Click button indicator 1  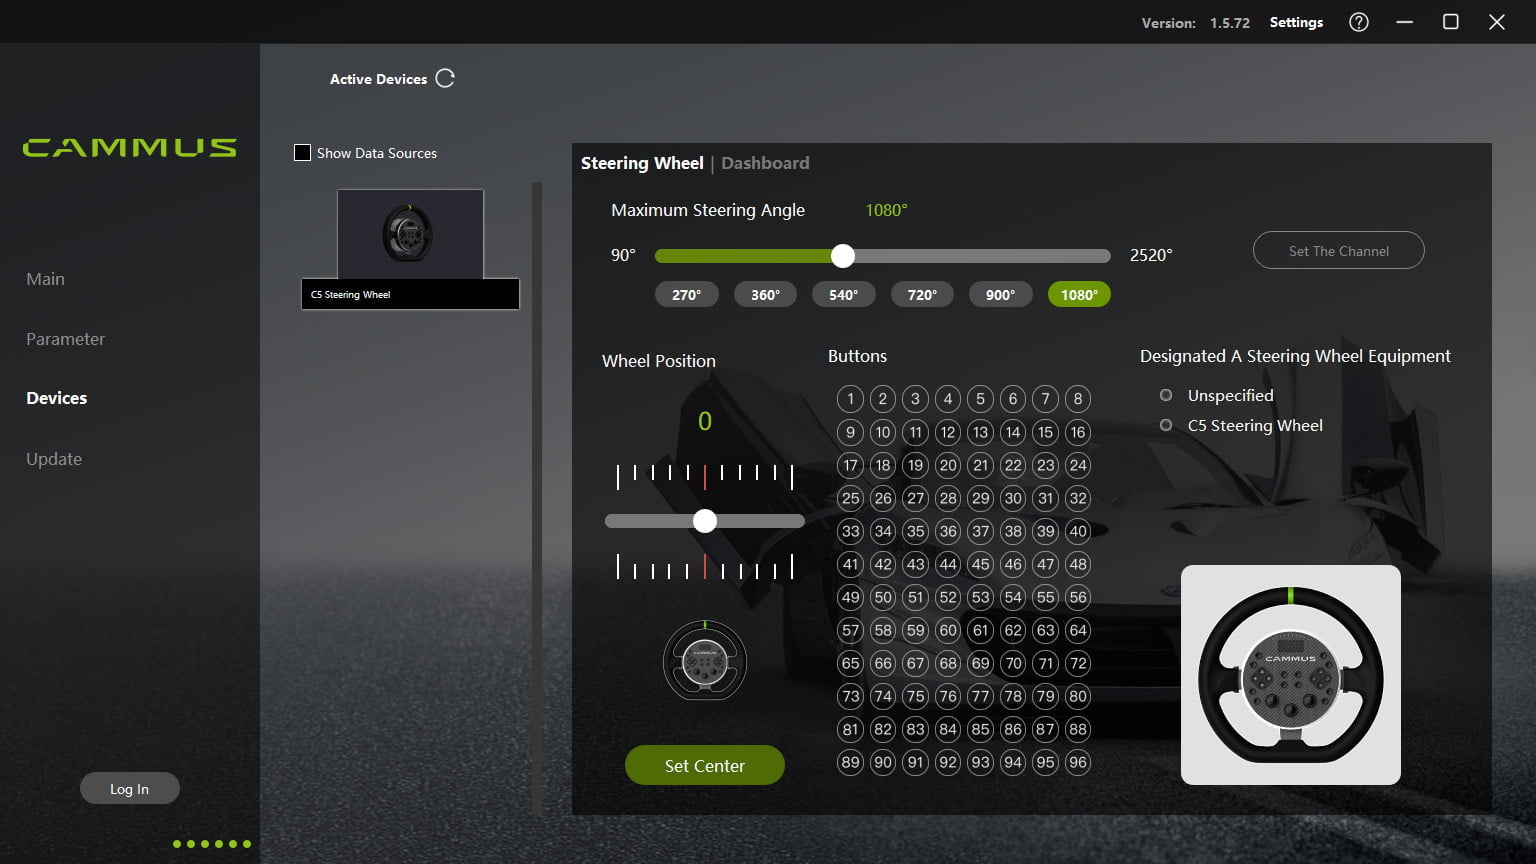(850, 399)
